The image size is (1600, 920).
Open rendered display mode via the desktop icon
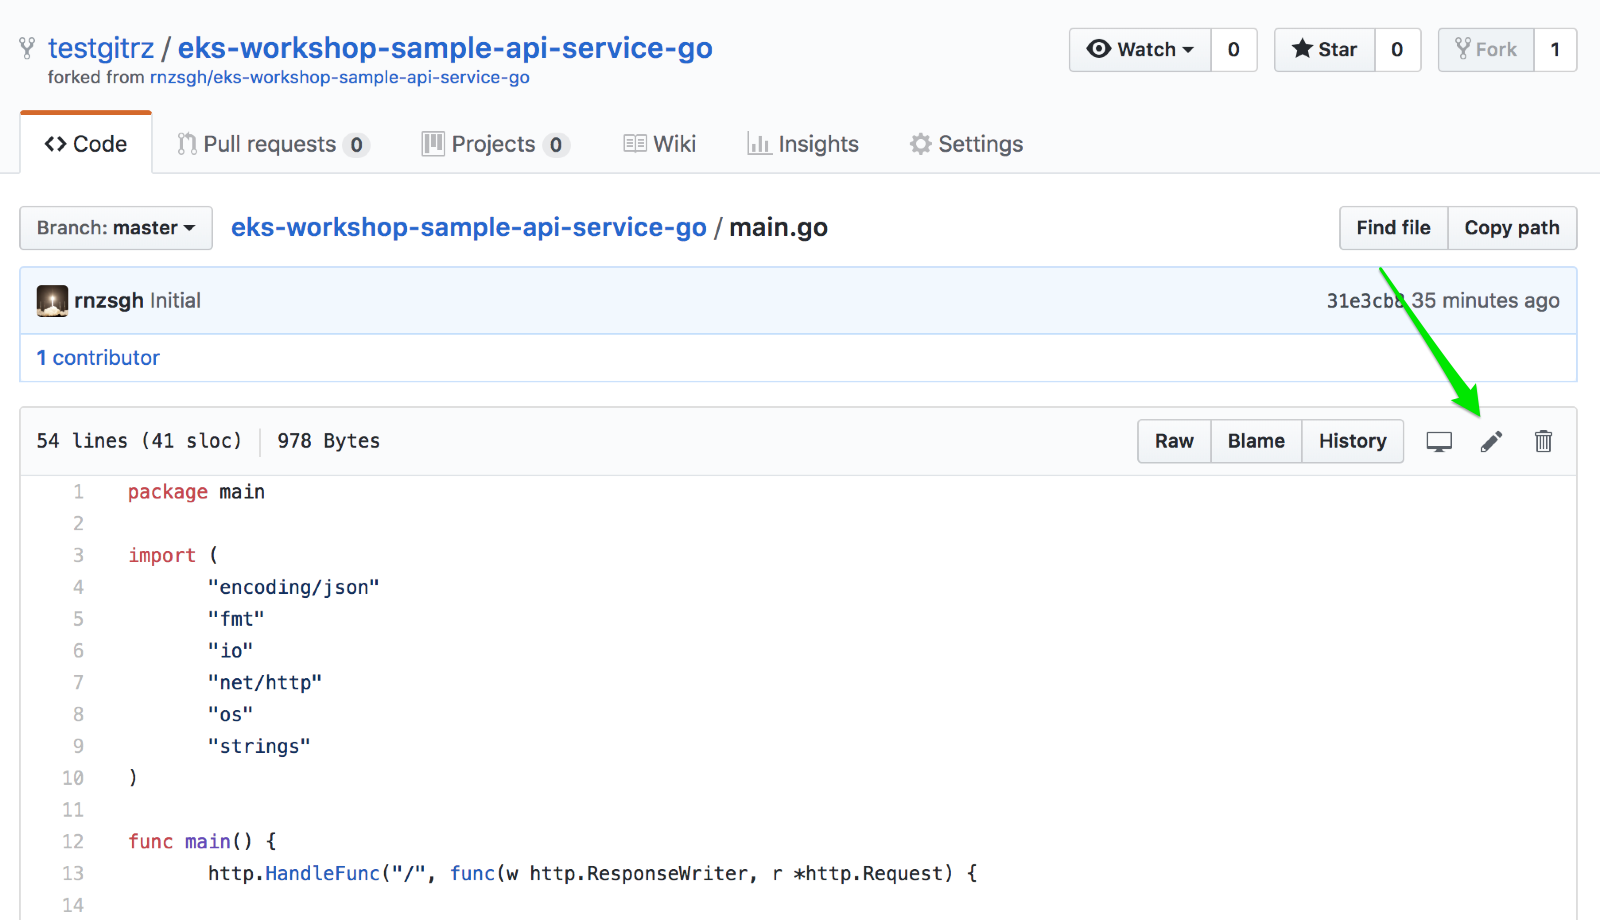1439,441
